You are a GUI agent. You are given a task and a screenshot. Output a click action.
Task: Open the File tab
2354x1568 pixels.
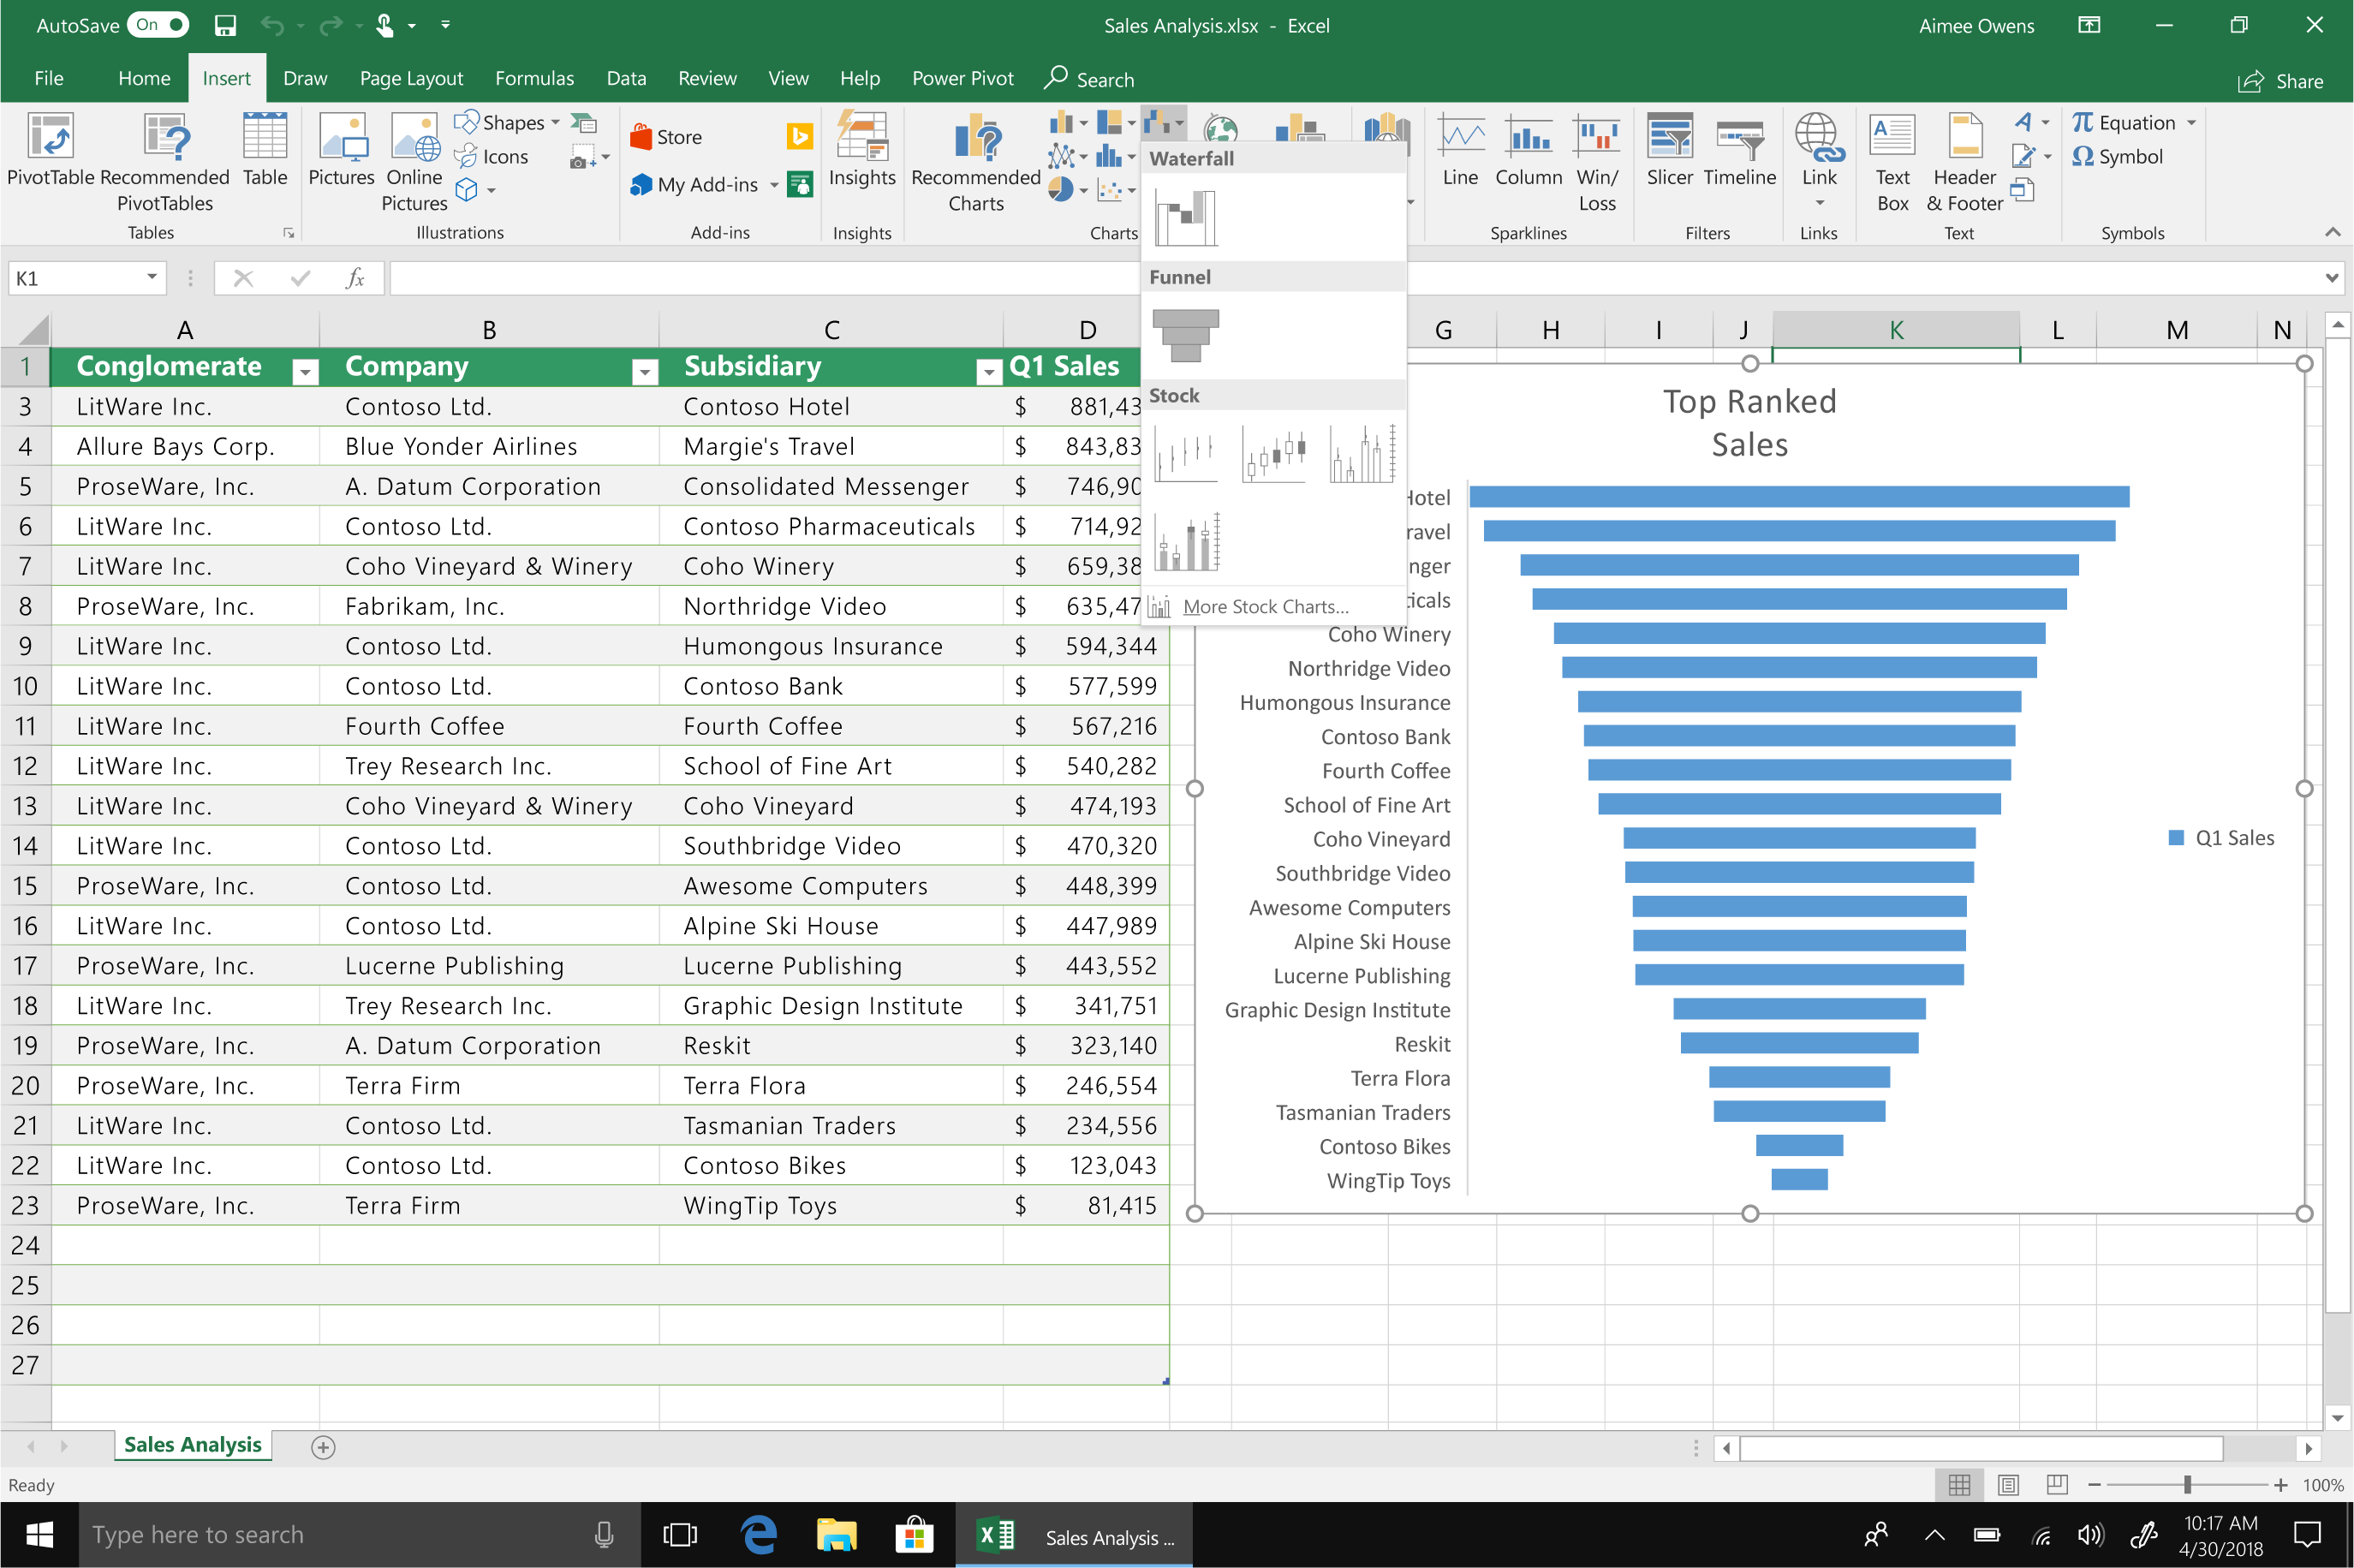tap(49, 78)
